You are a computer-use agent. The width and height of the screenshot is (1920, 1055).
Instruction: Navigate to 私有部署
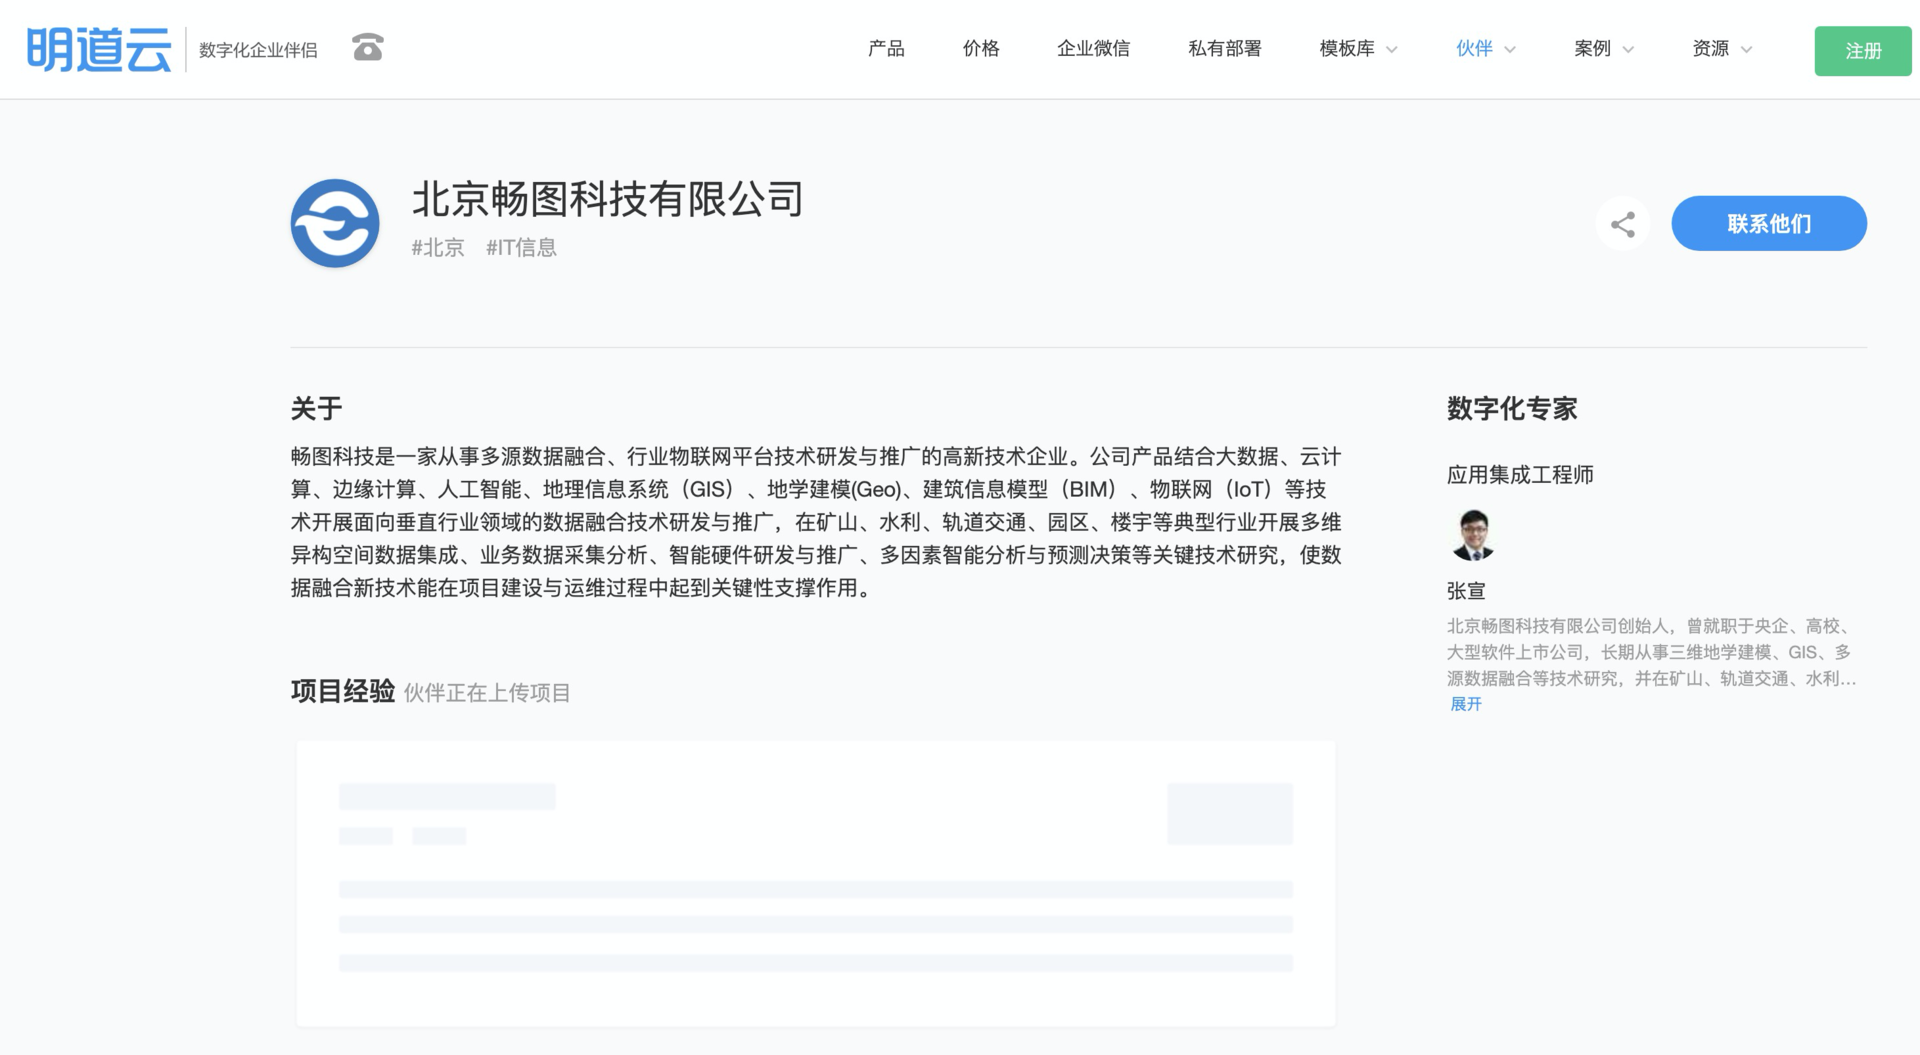[x=1224, y=49]
